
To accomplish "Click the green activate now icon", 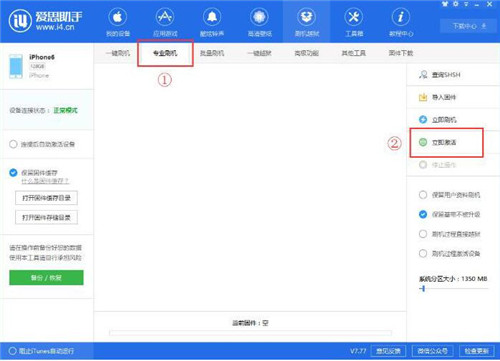I will click(423, 142).
